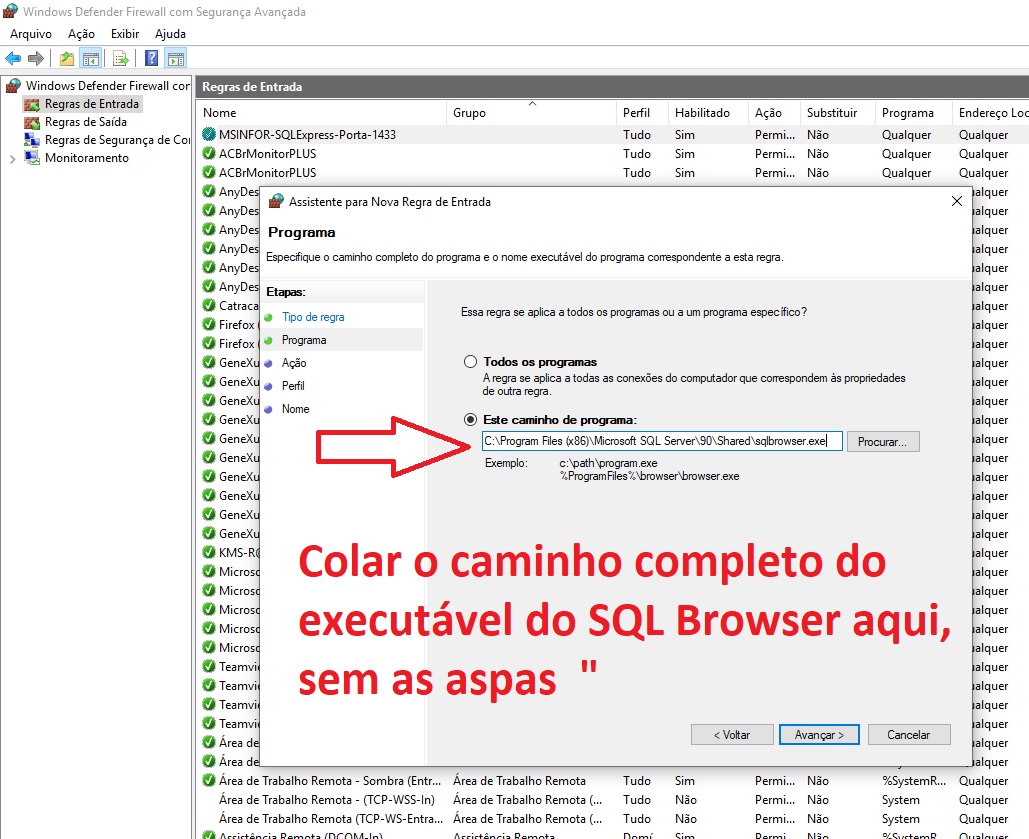Select the MSINFOR-SQLExpress-Porta-1433 rule name
The height and width of the screenshot is (839, 1029).
[307, 135]
